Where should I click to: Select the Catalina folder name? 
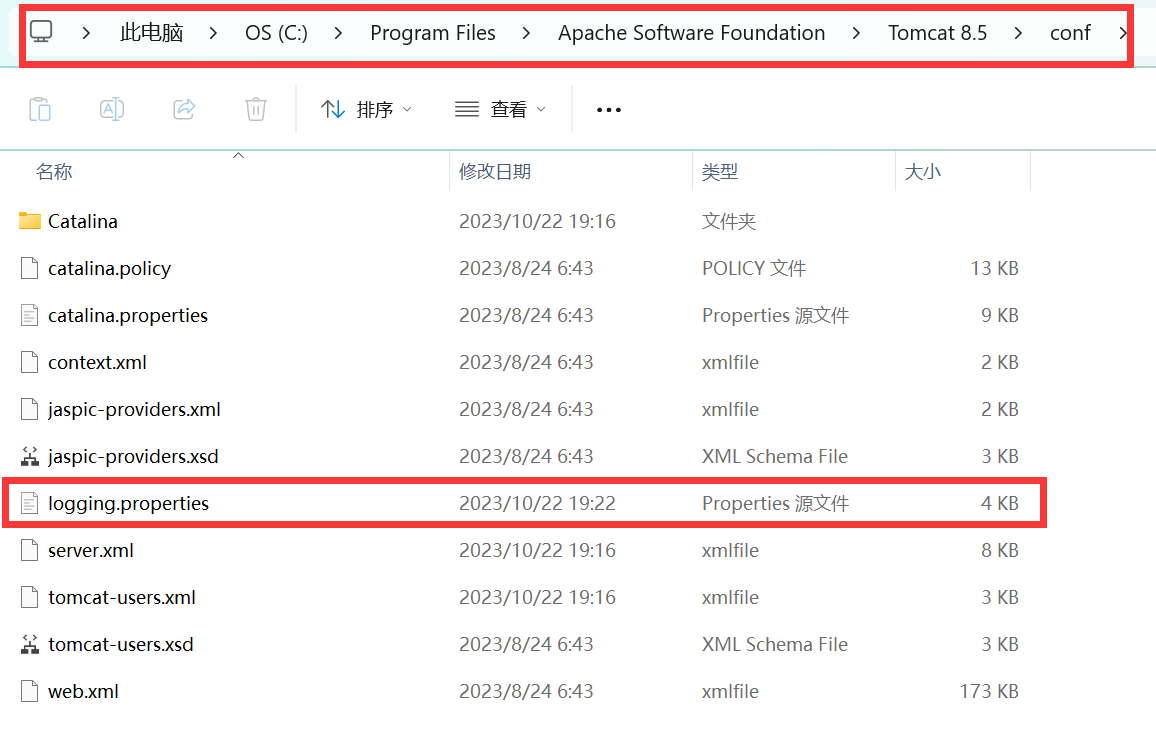coord(83,221)
